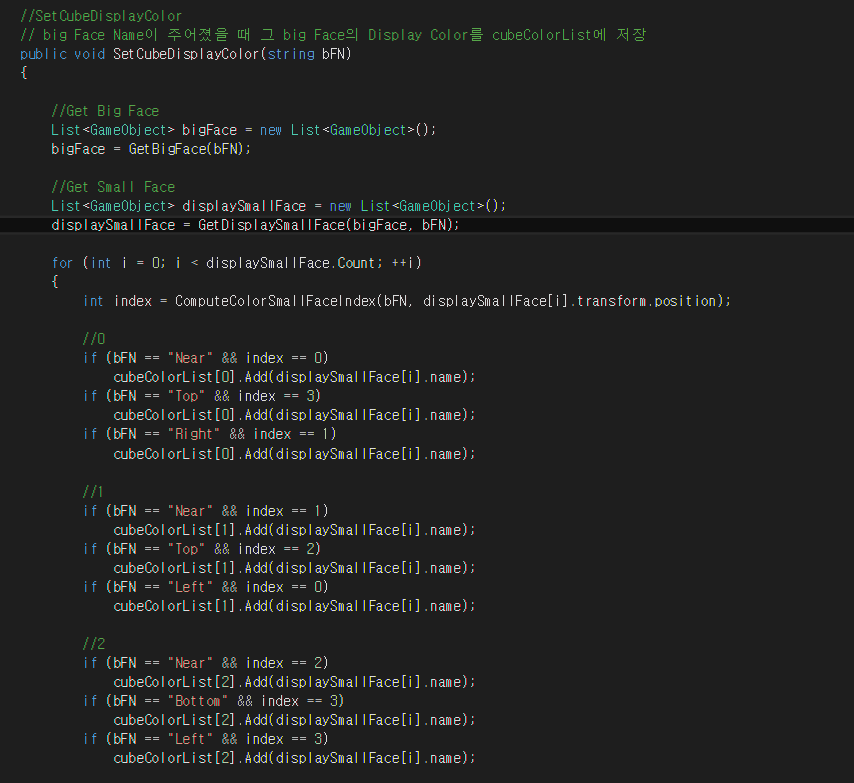Click the if line with "Left" && index == 0

coord(205,587)
